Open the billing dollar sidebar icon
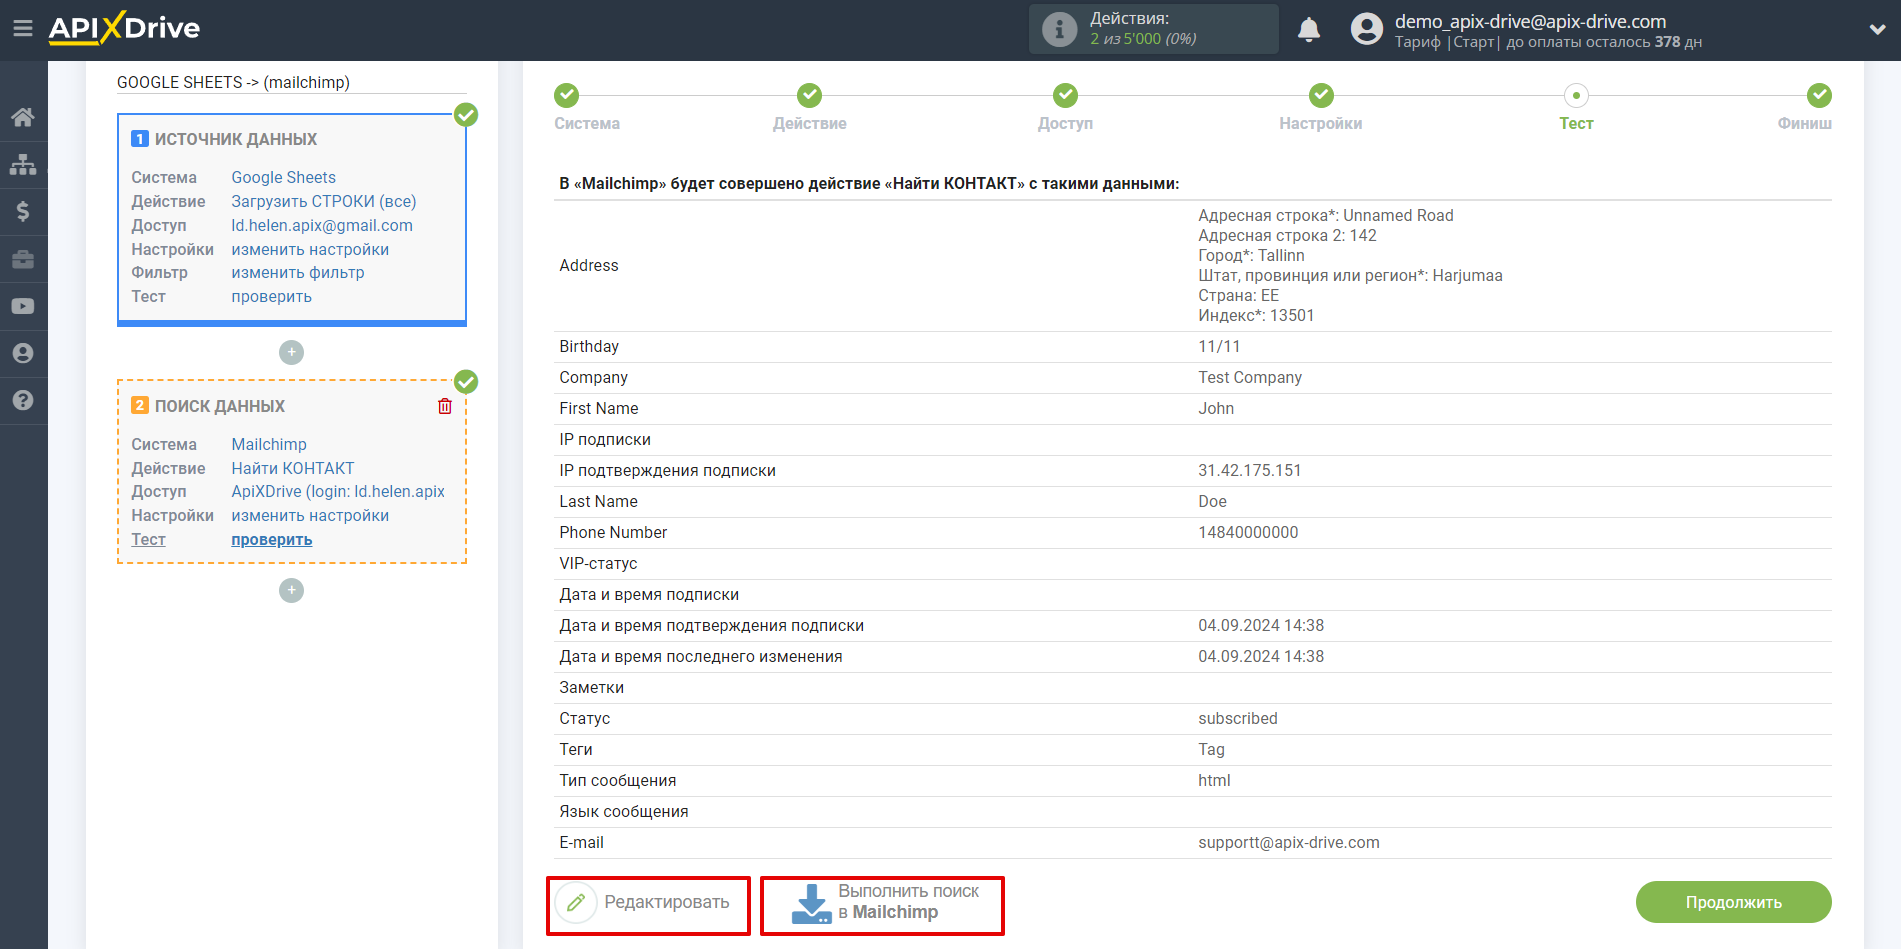The image size is (1901, 949). 23,211
